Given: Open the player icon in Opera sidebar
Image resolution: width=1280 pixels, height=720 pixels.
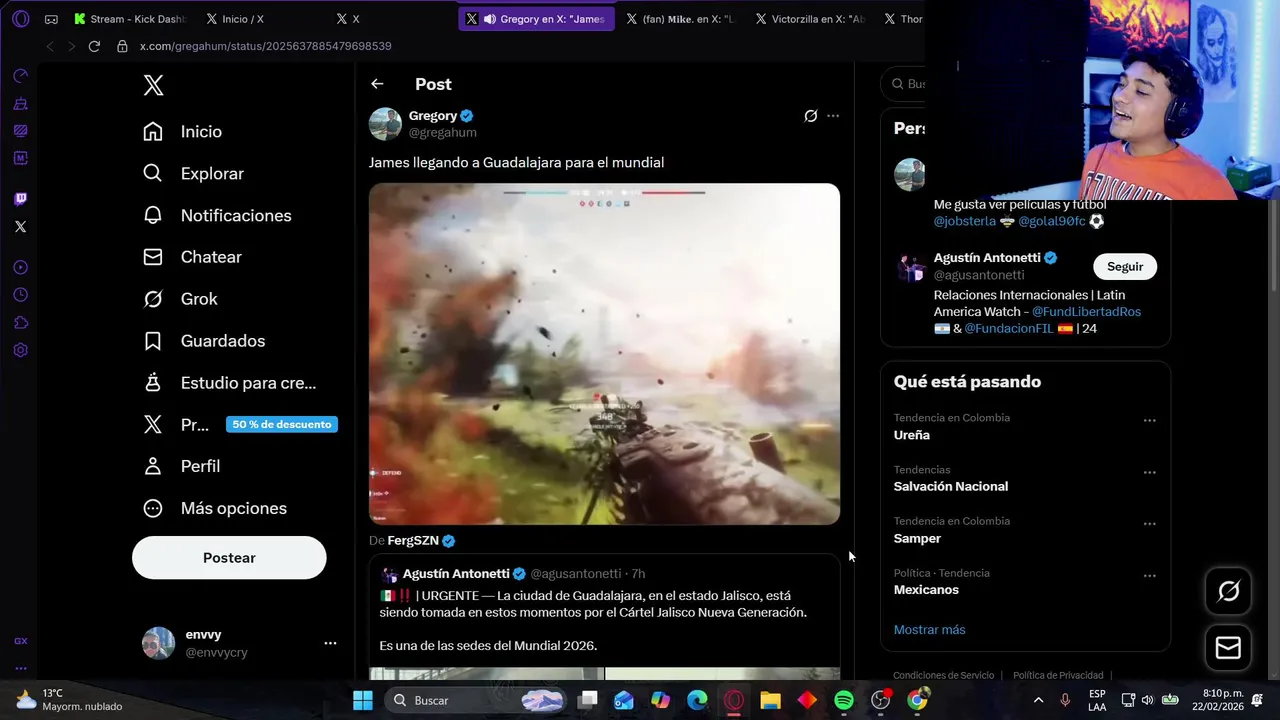Looking at the screenshot, I should click(x=20, y=268).
